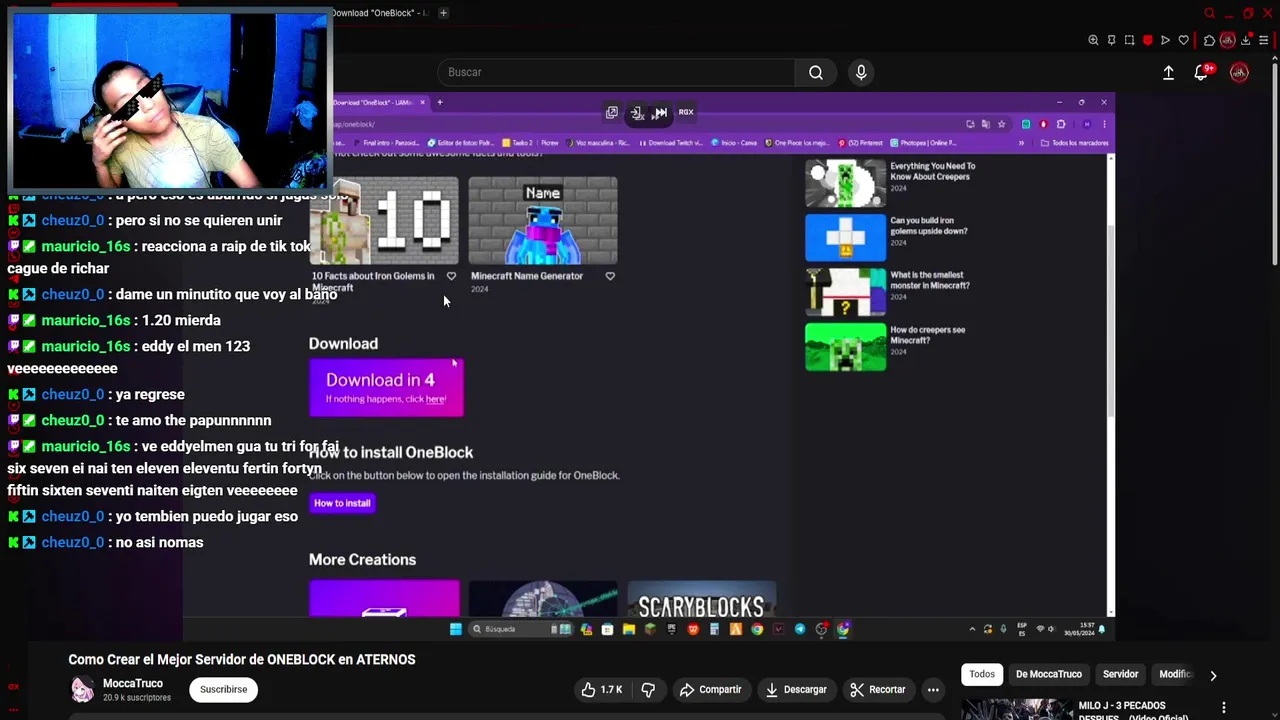This screenshot has height=720, width=1280.
Task: Click the Suscribirse button
Action: click(223, 689)
